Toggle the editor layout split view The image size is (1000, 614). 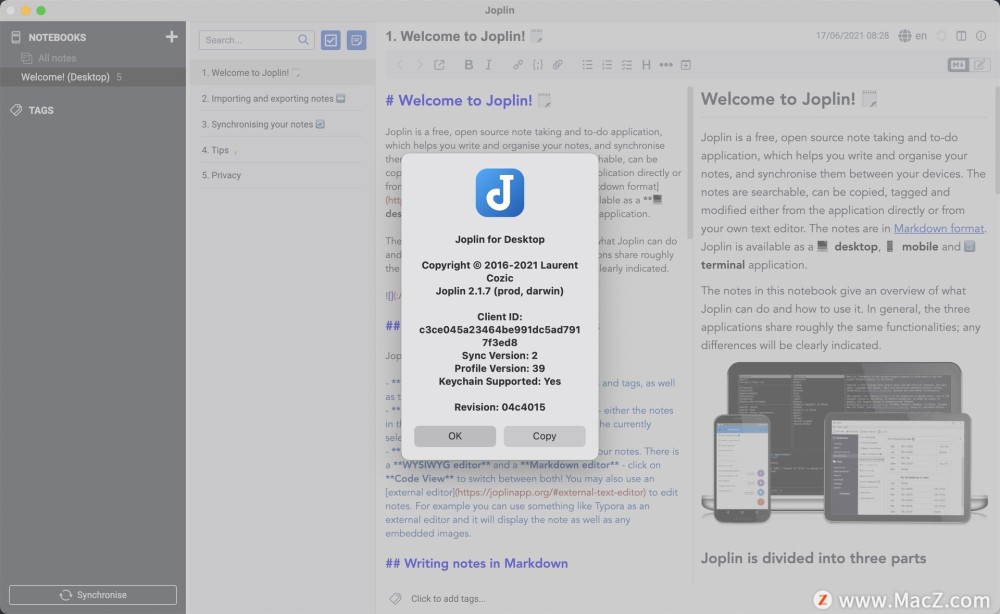961,36
